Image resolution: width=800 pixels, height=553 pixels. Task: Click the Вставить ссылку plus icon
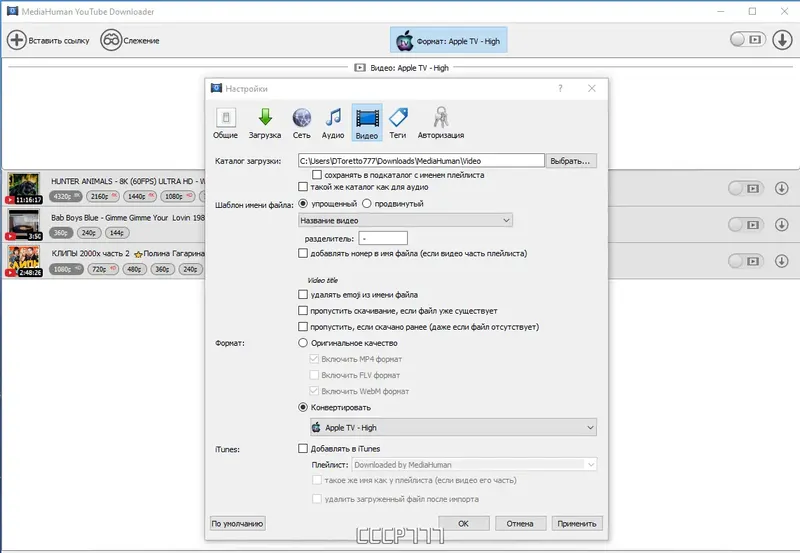point(16,40)
